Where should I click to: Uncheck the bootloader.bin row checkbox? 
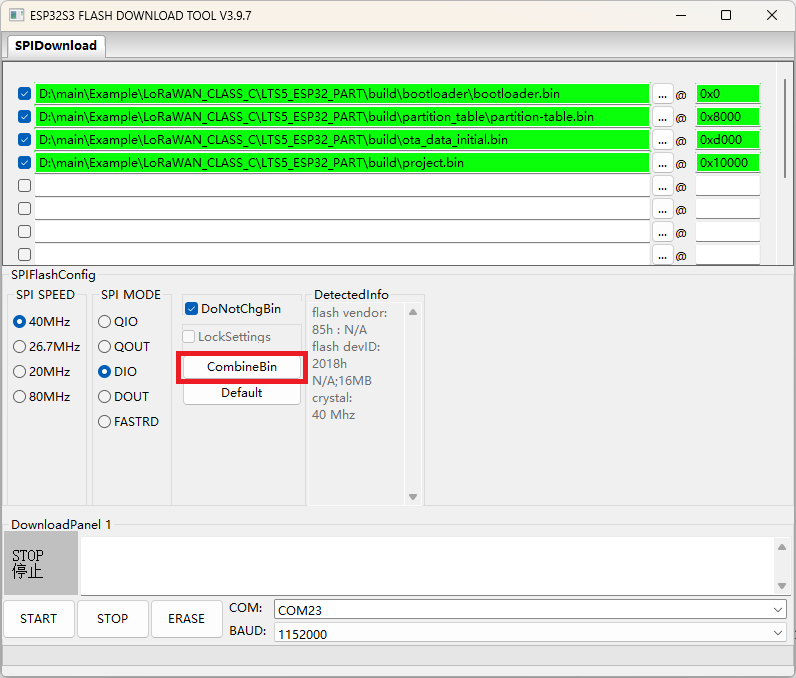(24, 94)
